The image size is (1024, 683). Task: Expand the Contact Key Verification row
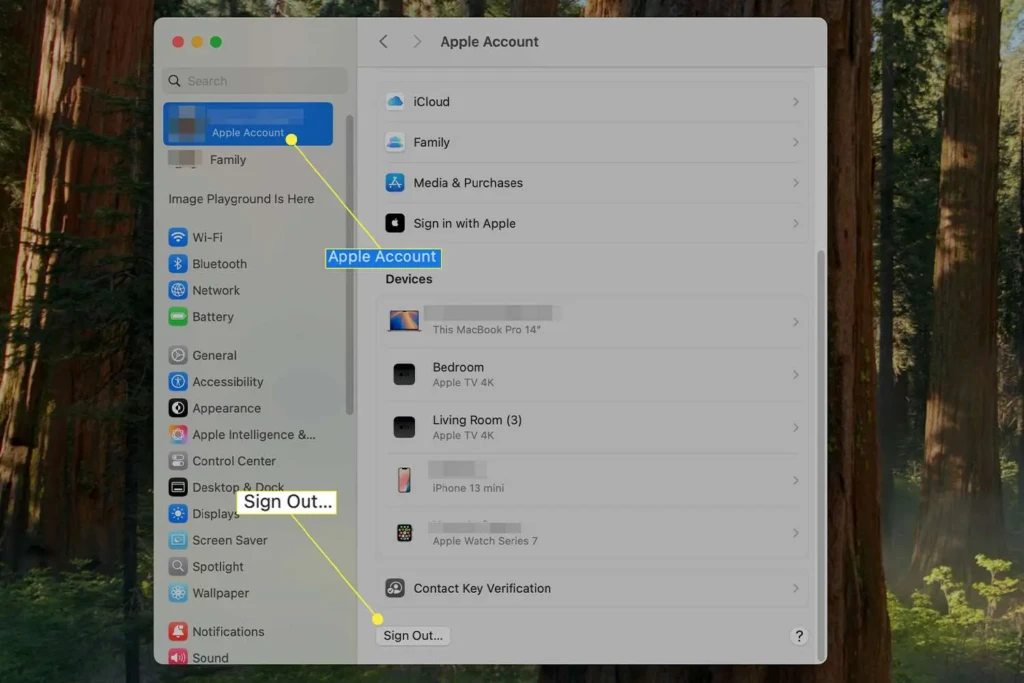click(796, 588)
